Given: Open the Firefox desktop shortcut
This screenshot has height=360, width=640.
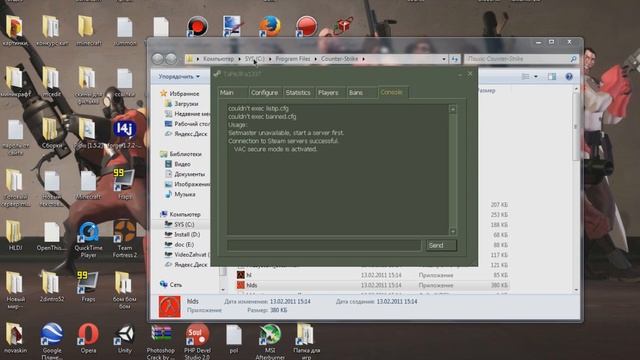Looking at the screenshot, I should 270,26.
